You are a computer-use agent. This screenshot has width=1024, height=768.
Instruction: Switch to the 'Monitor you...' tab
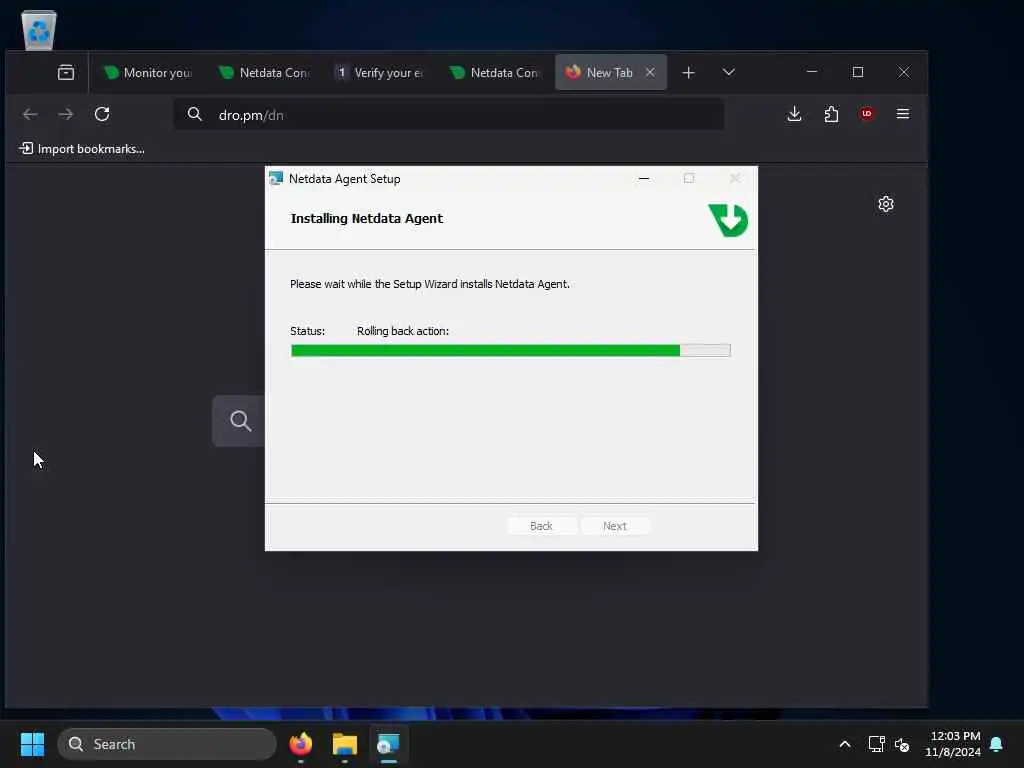[x=149, y=72]
